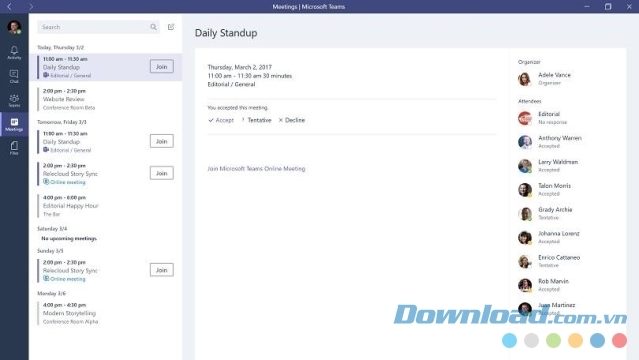Click the Adele Vance name

(x=554, y=75)
